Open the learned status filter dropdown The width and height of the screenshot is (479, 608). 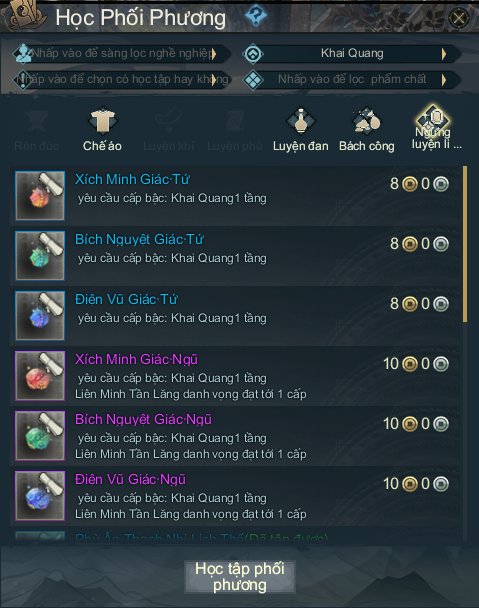click(121, 79)
